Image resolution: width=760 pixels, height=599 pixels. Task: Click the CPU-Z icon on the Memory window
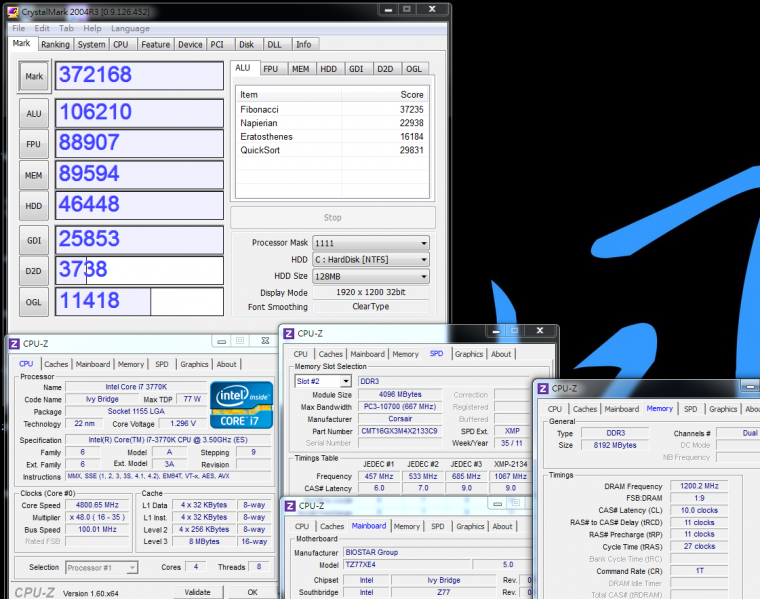tap(542, 388)
